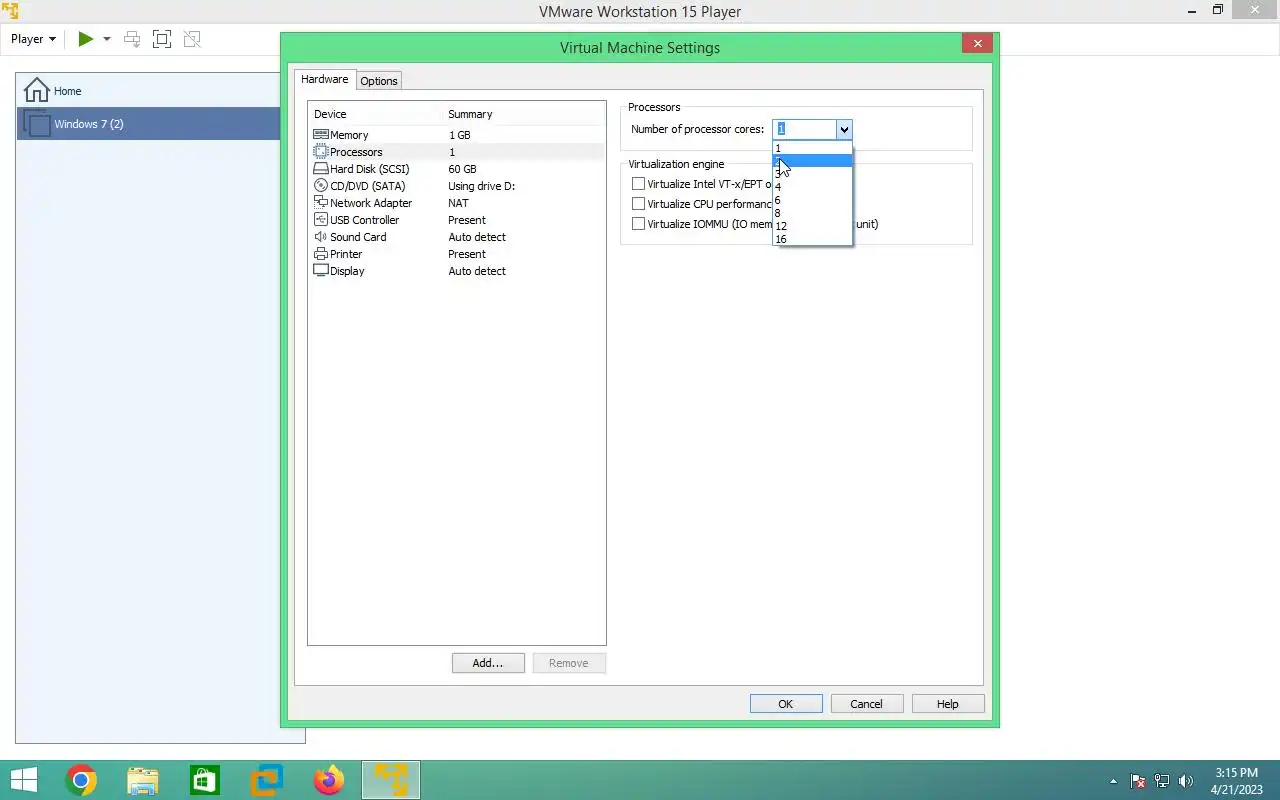
Task: Open the power options arrow beside Play
Action: tap(107, 39)
